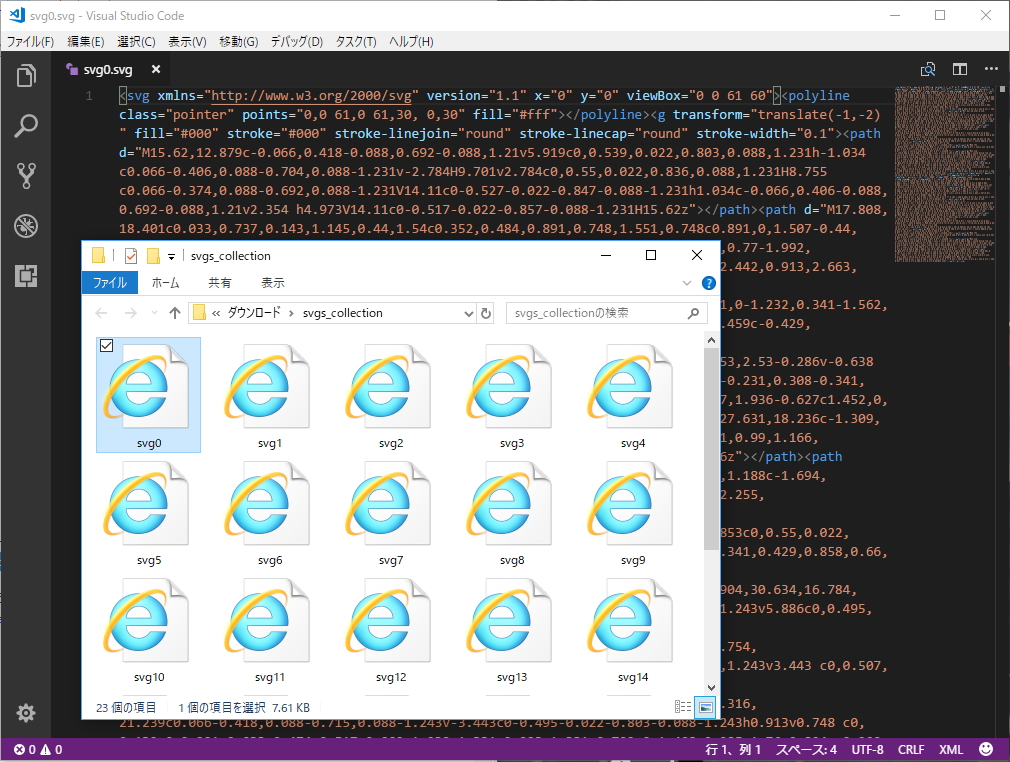The width and height of the screenshot is (1010, 762).
Task: Click the refresh button beside the address bar
Action: [487, 313]
